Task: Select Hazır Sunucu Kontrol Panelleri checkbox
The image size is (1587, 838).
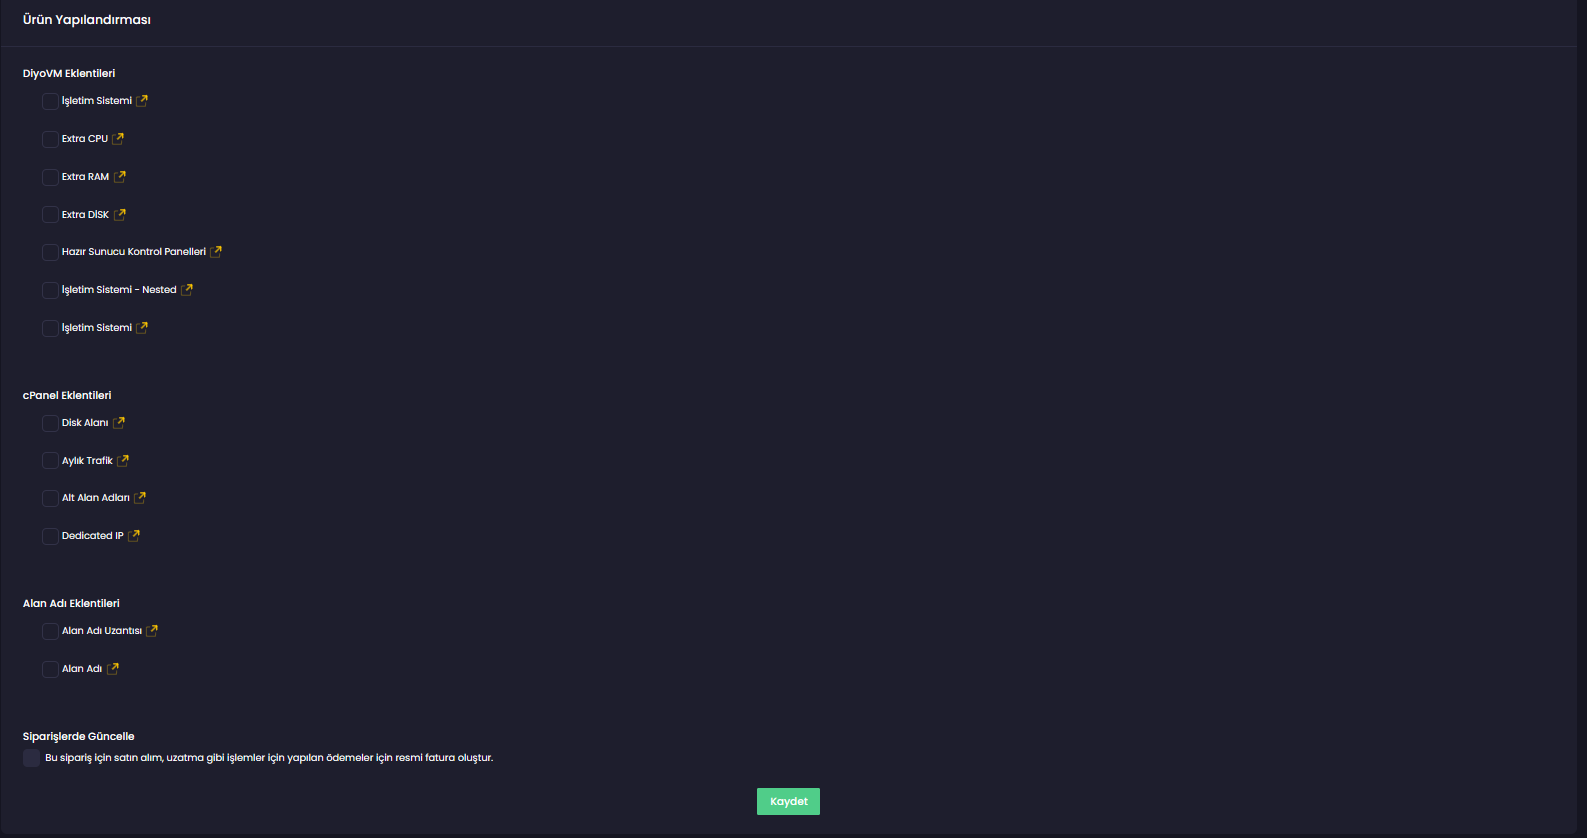Action: [50, 252]
